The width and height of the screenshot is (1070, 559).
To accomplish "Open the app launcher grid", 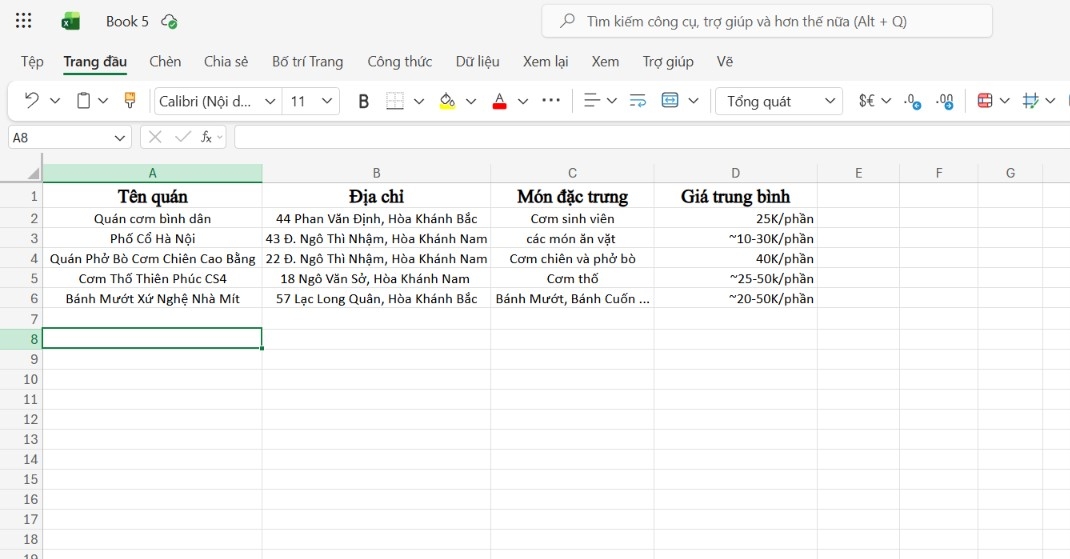I will (23, 21).
